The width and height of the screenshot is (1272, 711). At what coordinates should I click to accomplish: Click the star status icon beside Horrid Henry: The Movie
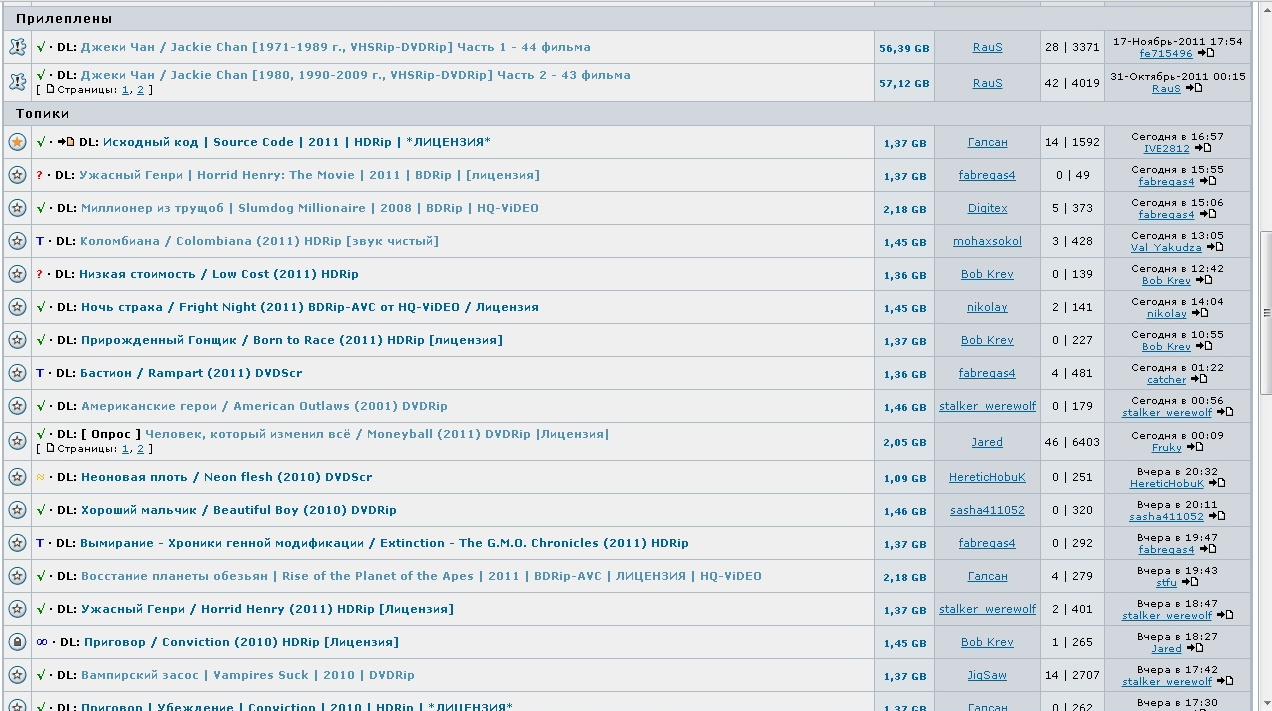[x=17, y=175]
